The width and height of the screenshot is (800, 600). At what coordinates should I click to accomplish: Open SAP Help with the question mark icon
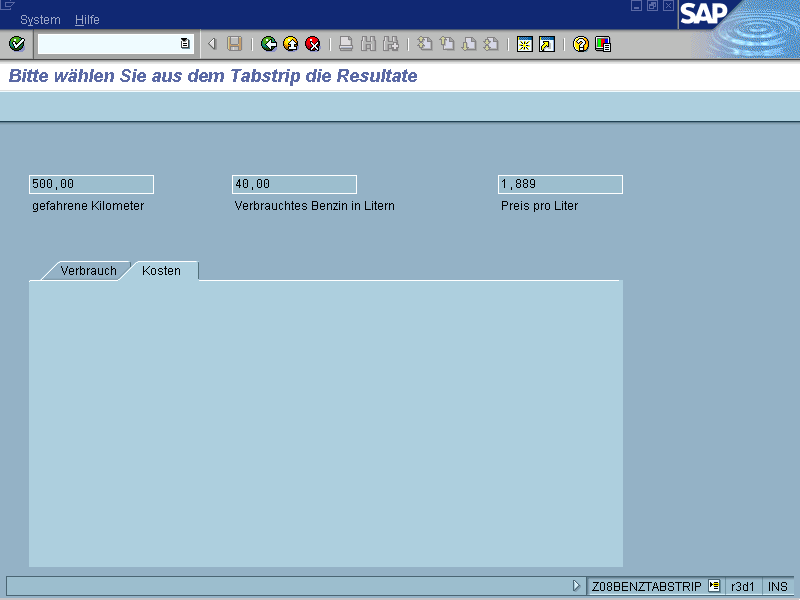coord(581,44)
